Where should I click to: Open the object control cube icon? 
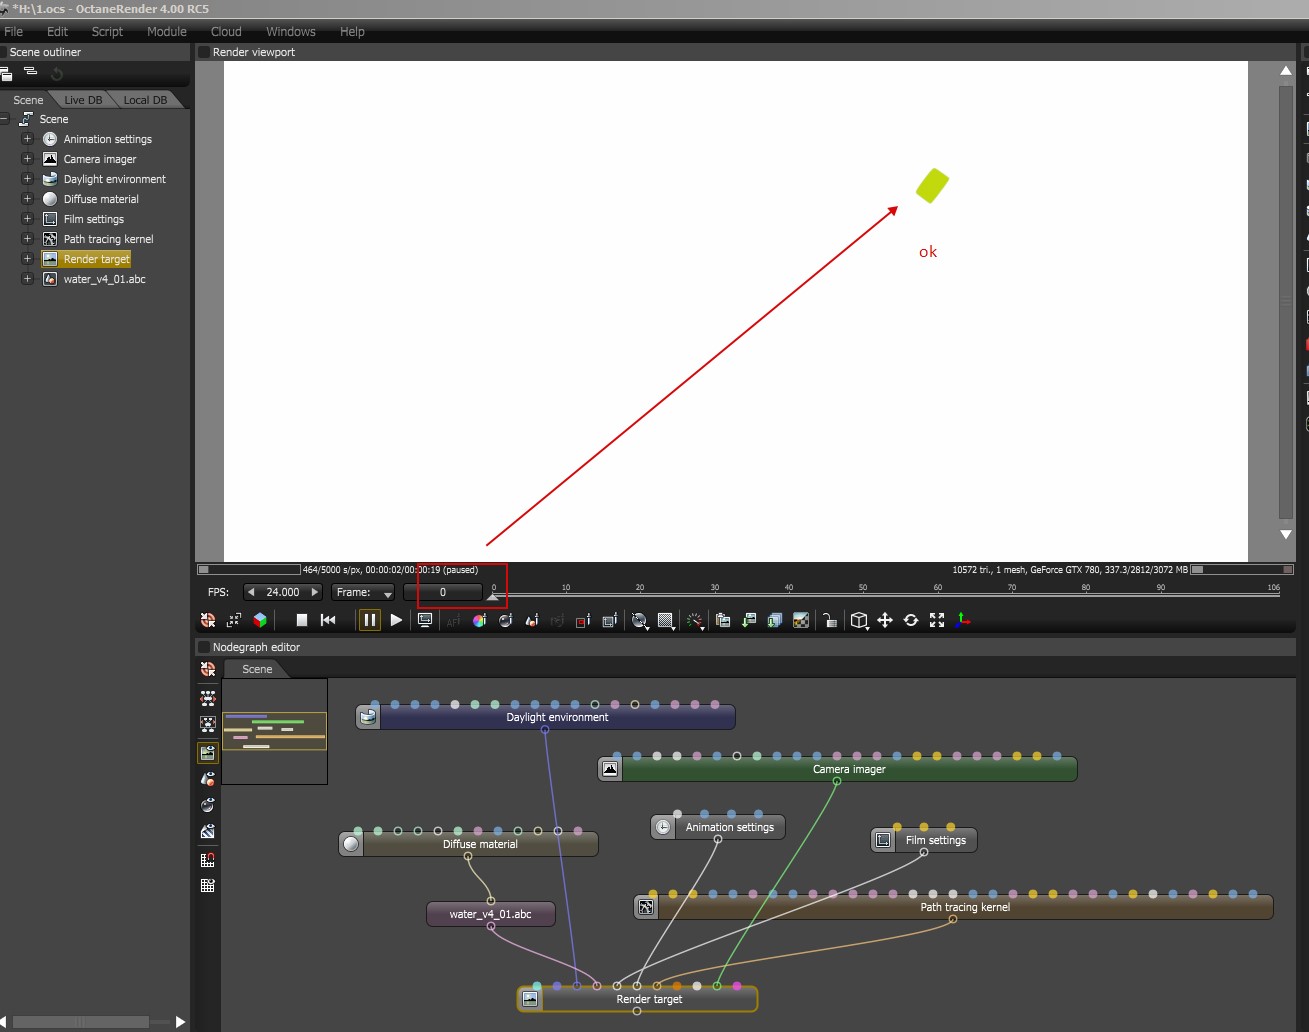click(859, 620)
